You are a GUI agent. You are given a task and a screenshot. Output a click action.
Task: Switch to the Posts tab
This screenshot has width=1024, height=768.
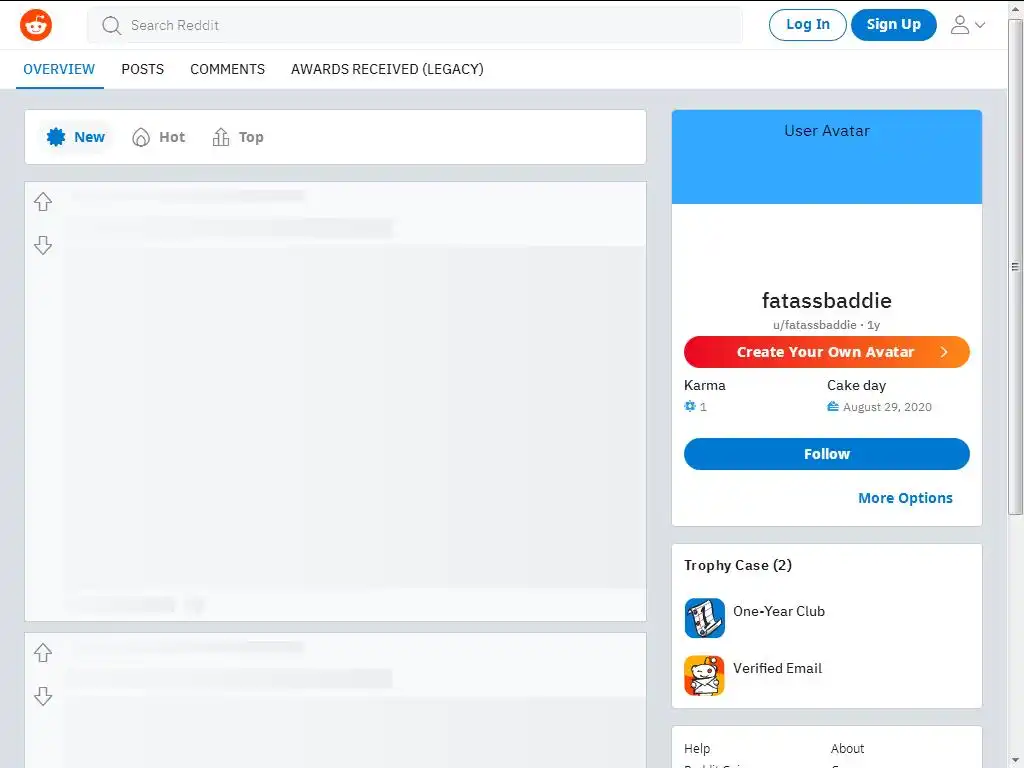click(142, 69)
